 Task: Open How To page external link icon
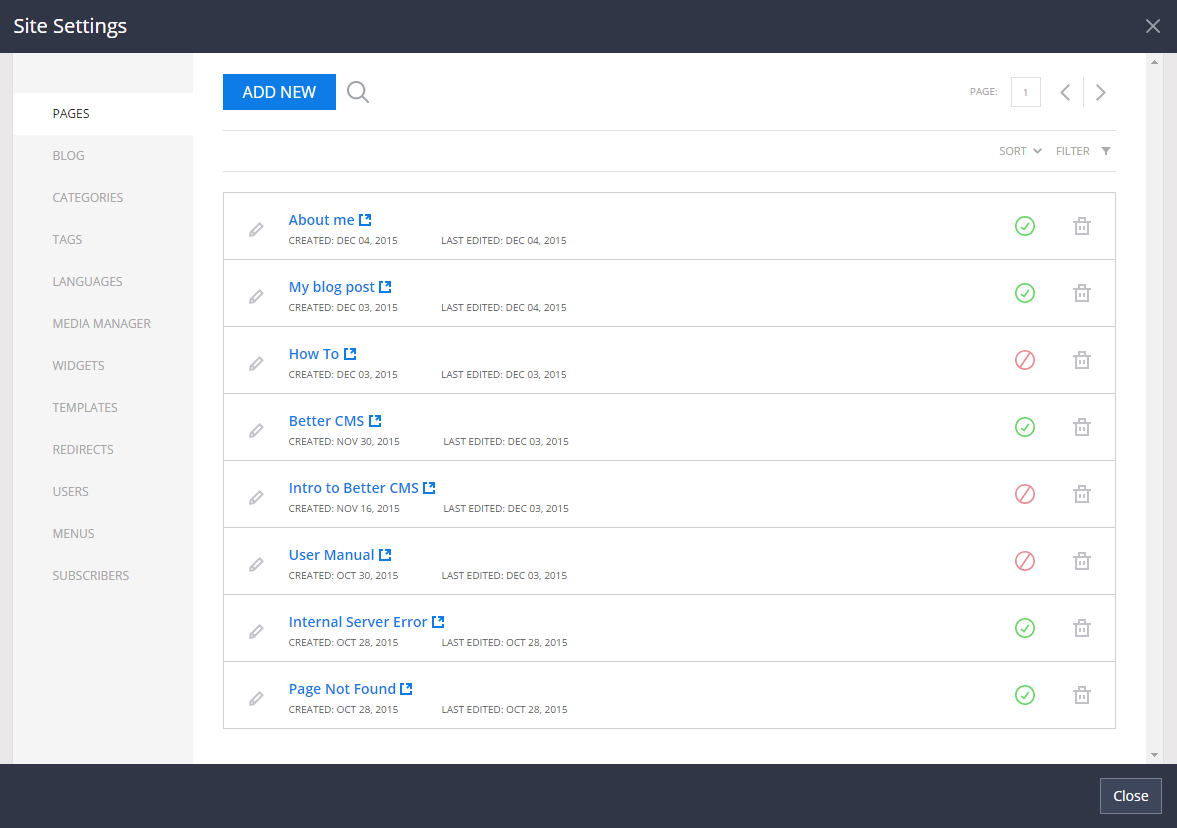coord(350,354)
